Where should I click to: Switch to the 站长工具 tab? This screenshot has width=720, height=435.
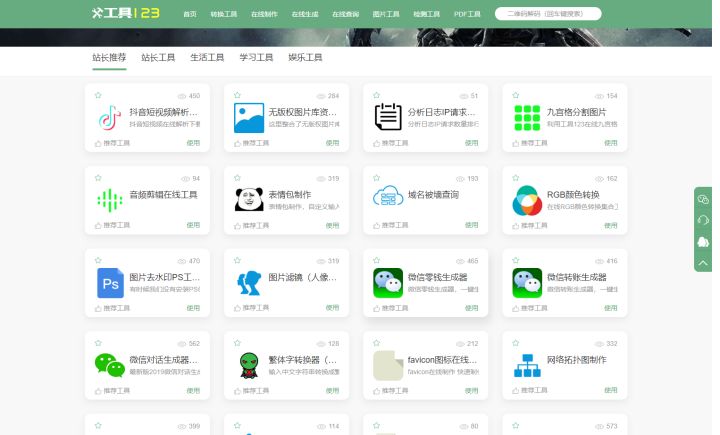click(x=158, y=57)
